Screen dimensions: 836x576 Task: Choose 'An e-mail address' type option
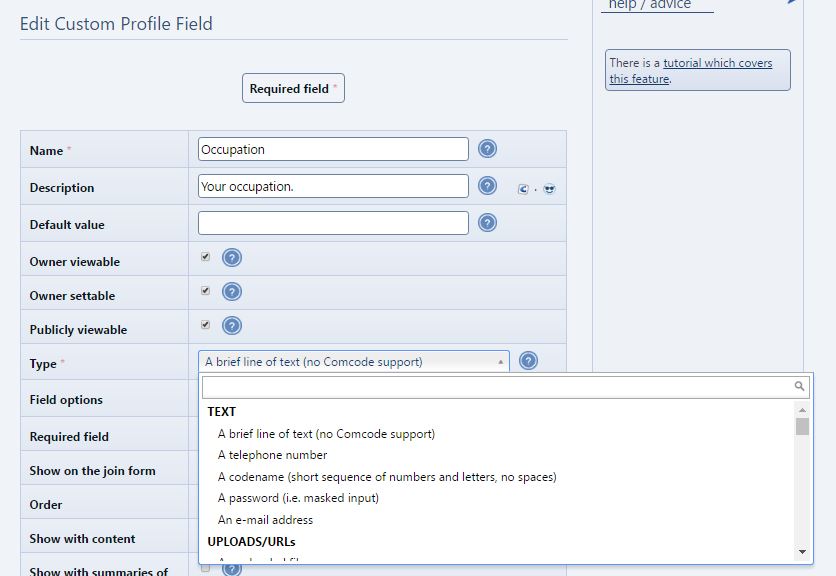point(265,519)
